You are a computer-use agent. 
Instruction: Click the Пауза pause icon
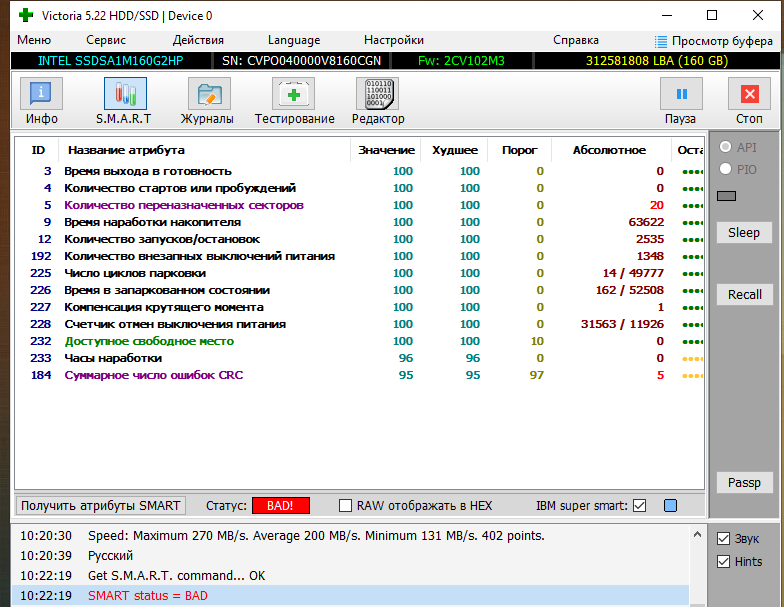[681, 94]
